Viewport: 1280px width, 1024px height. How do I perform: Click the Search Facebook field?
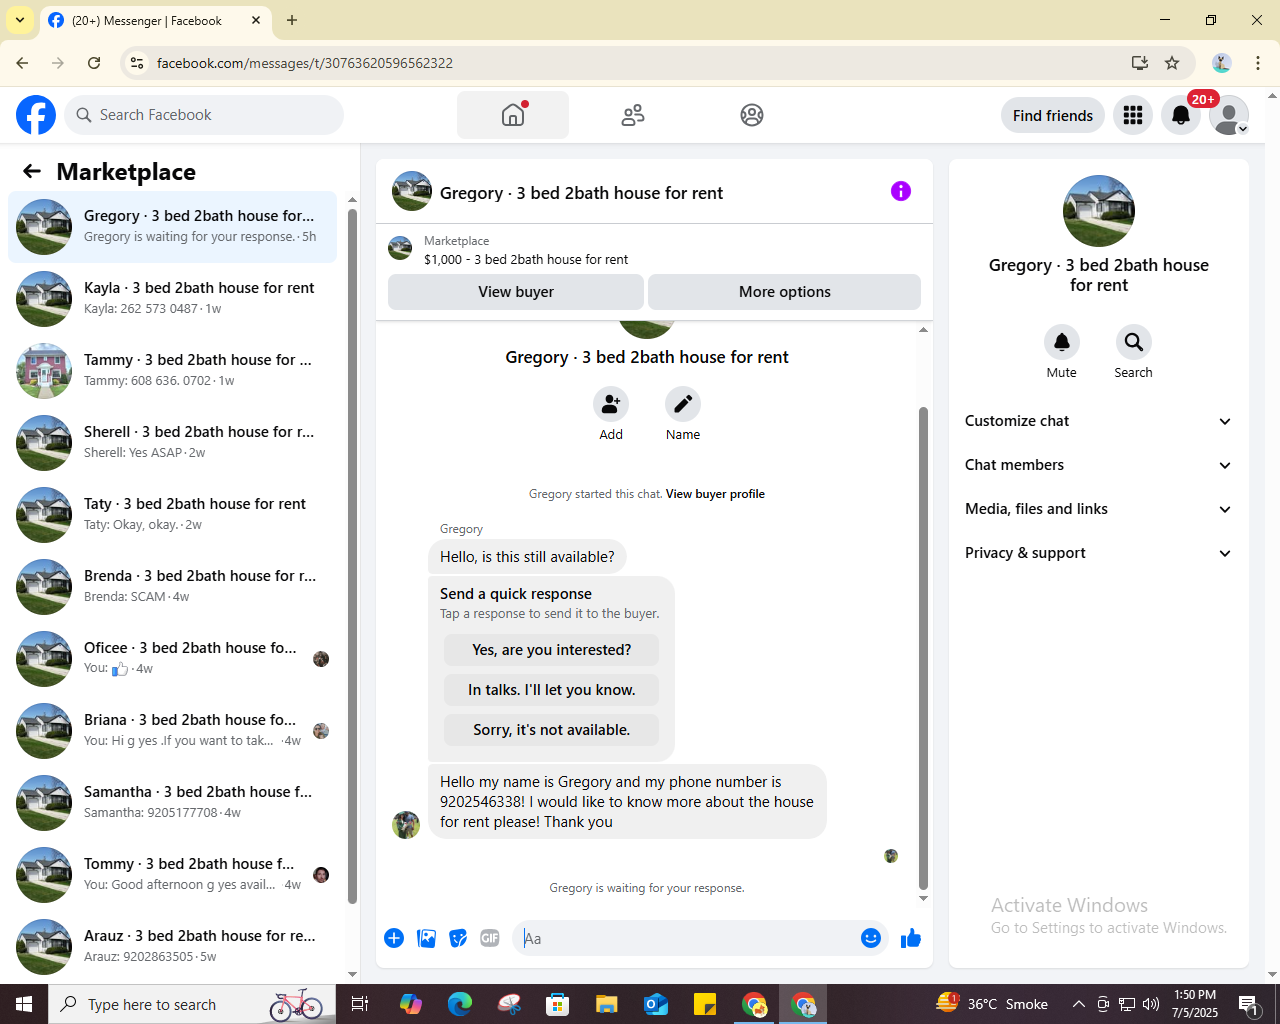(204, 115)
